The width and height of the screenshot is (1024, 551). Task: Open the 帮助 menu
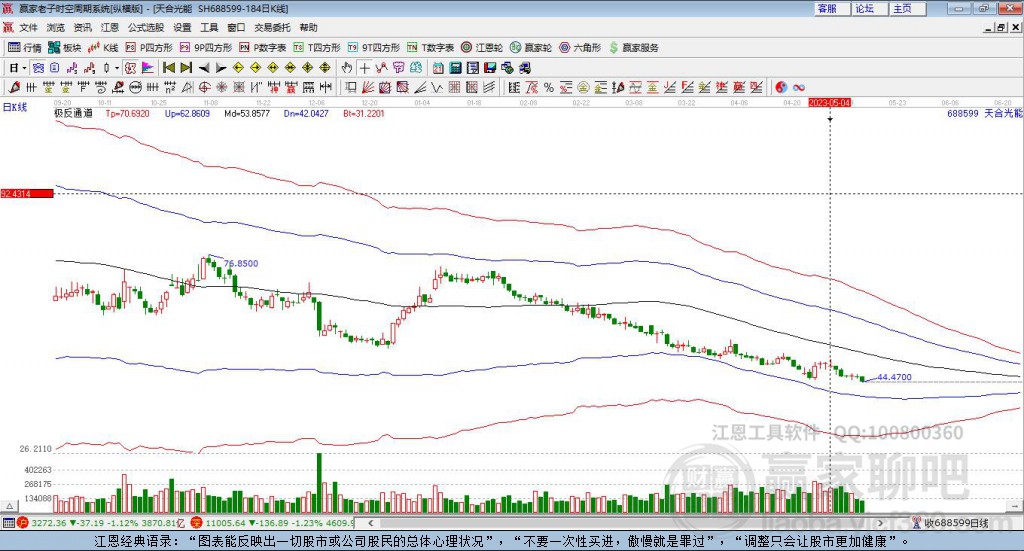tap(308, 27)
